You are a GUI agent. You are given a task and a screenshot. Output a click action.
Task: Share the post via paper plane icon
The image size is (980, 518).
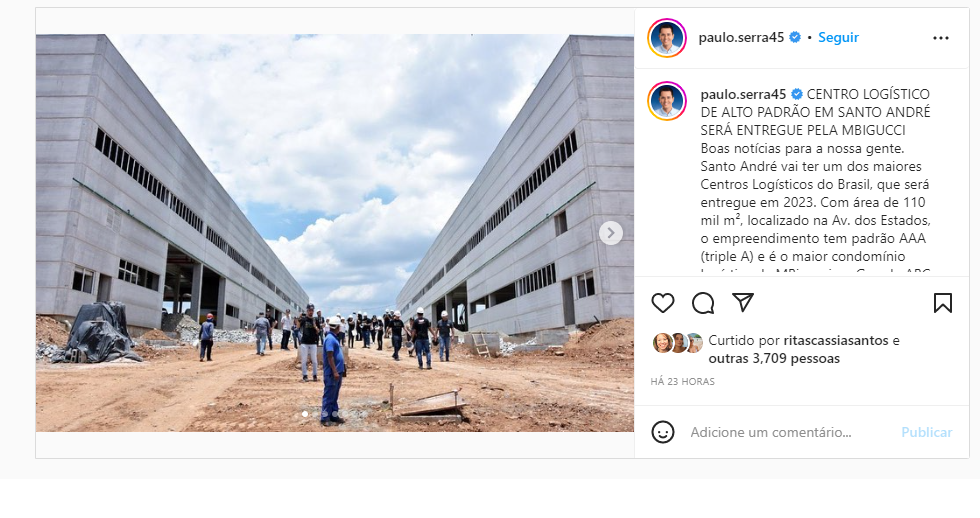pos(743,302)
